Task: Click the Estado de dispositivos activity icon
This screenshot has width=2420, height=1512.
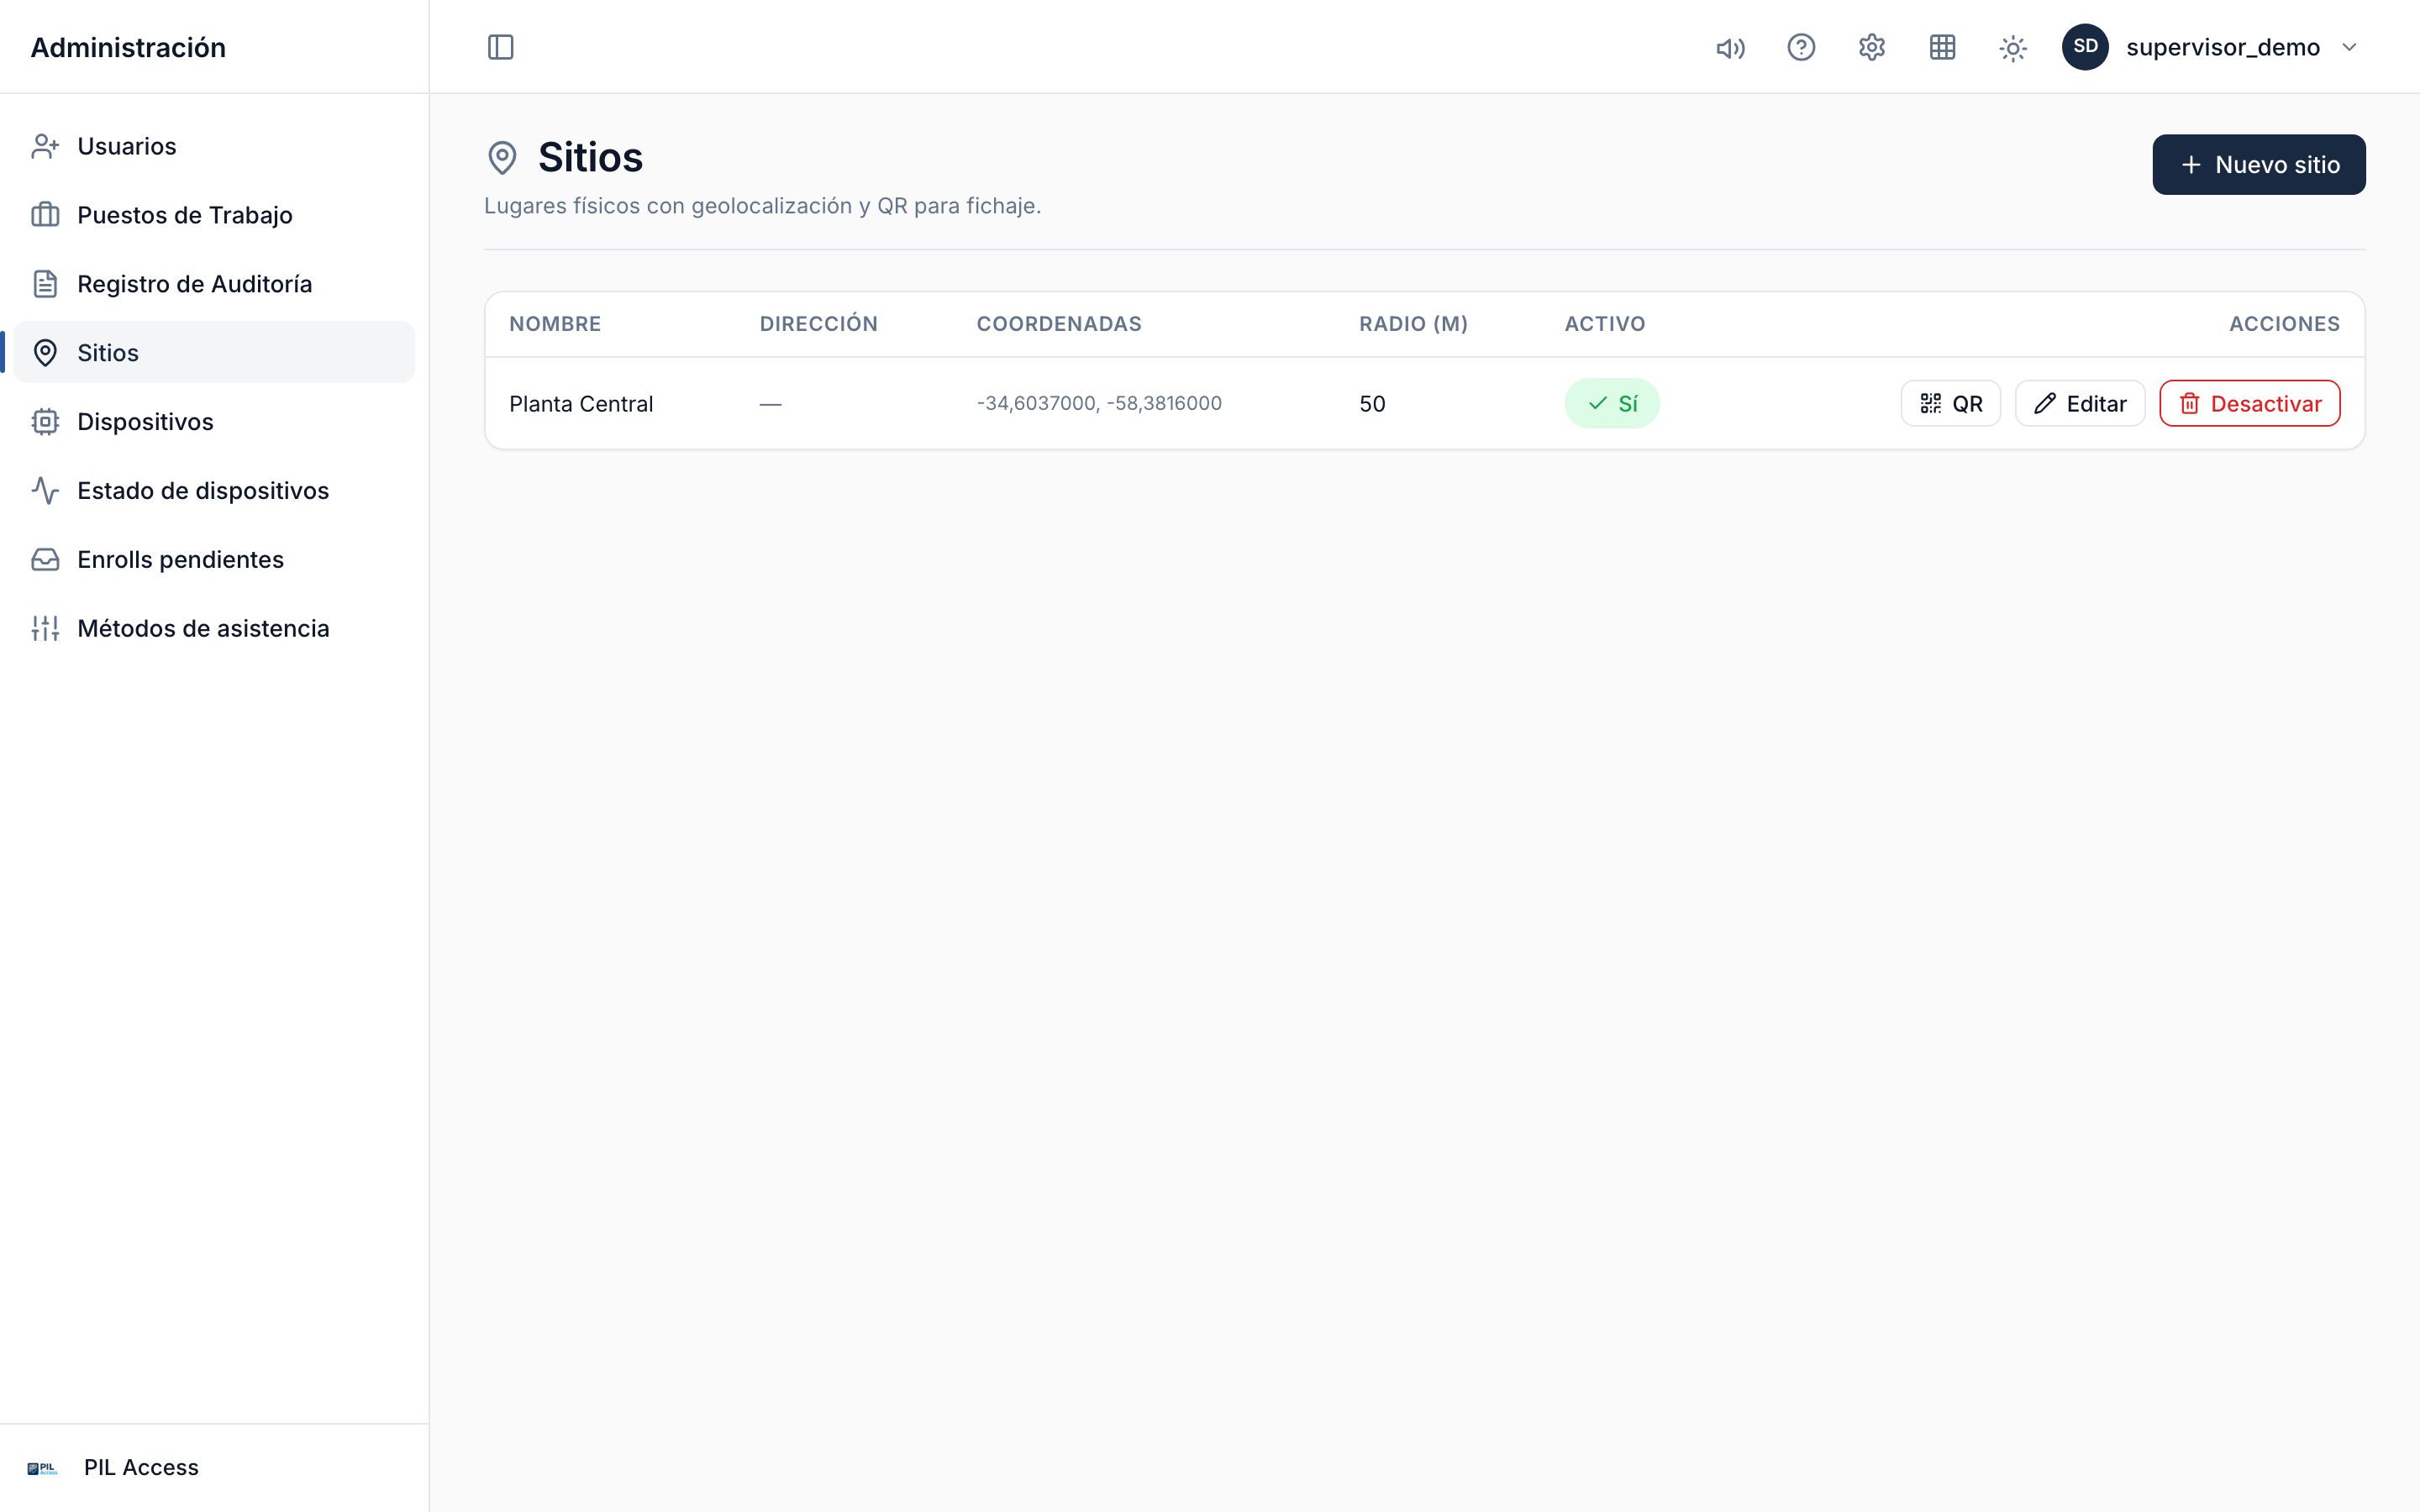Action: tap(45, 491)
